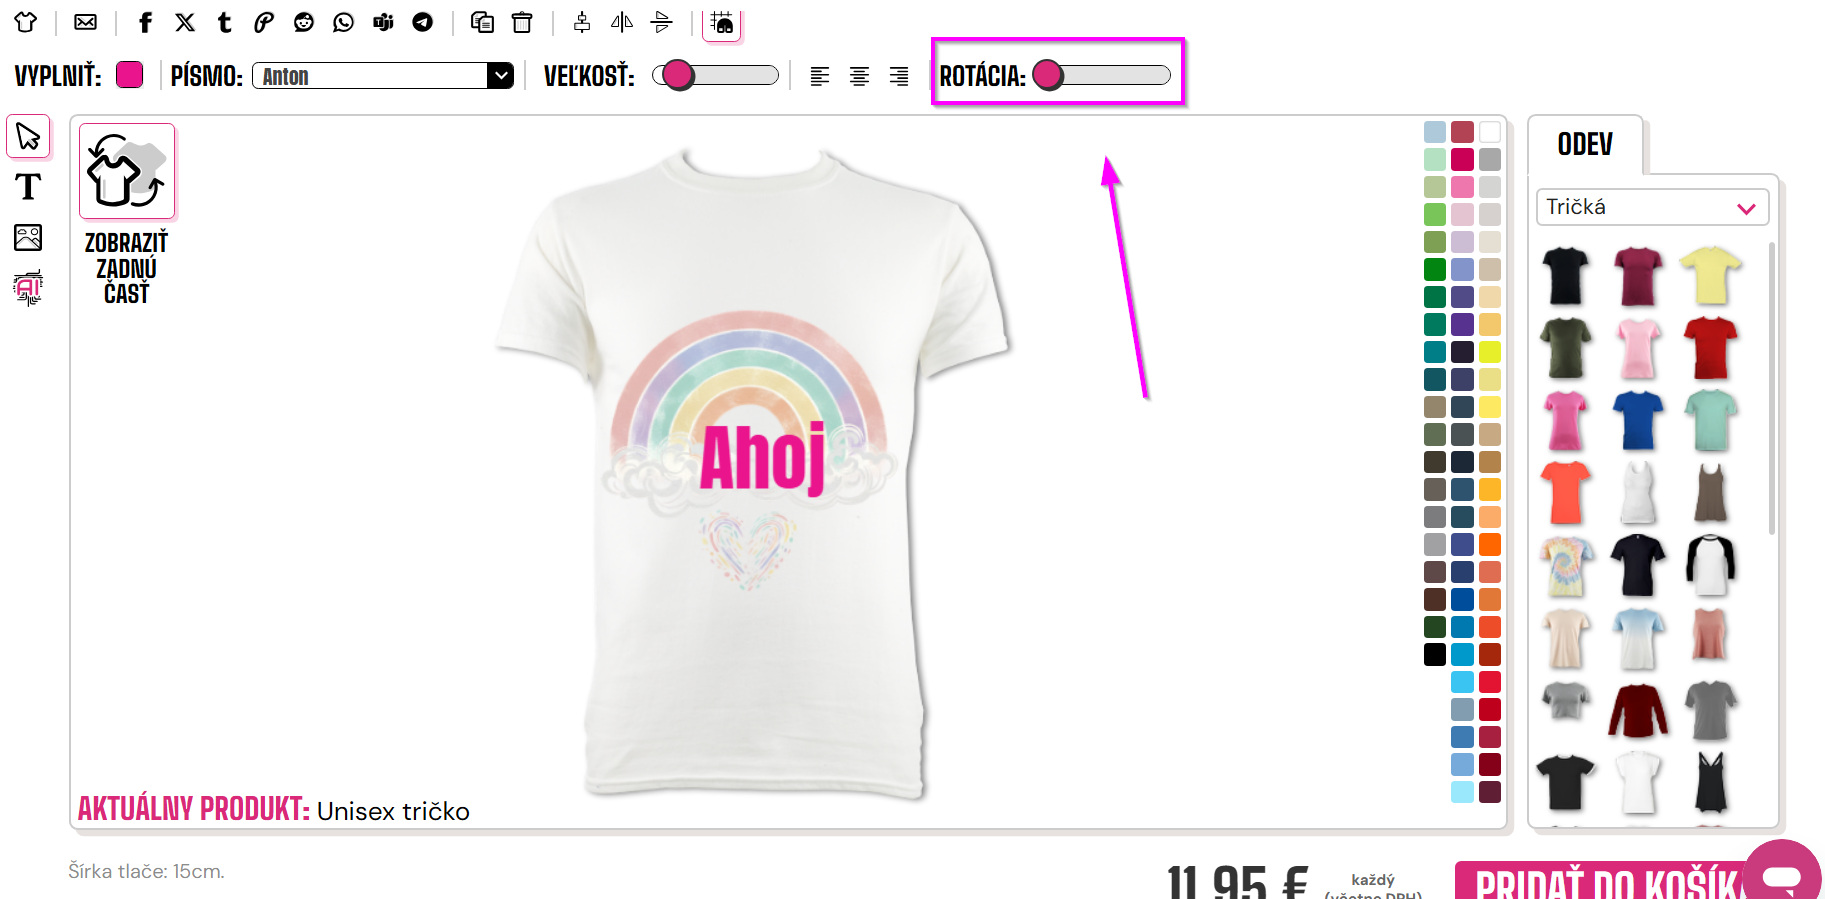Open the AI design generator tool

pos(28,288)
